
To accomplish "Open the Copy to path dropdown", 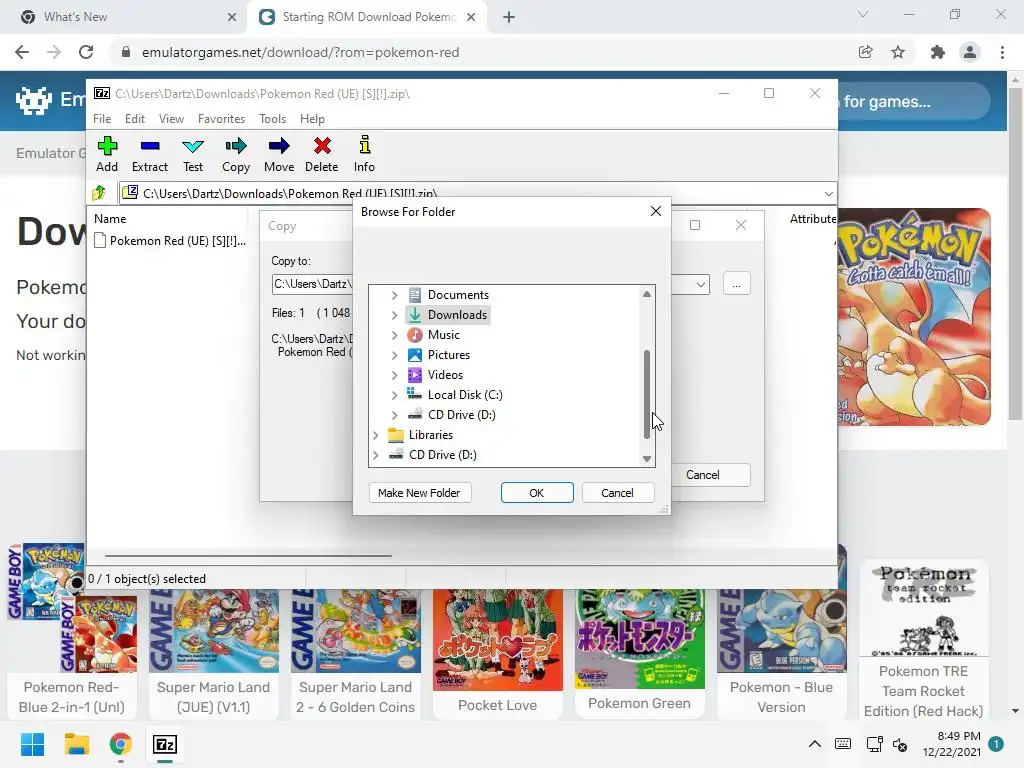I will click(700, 284).
